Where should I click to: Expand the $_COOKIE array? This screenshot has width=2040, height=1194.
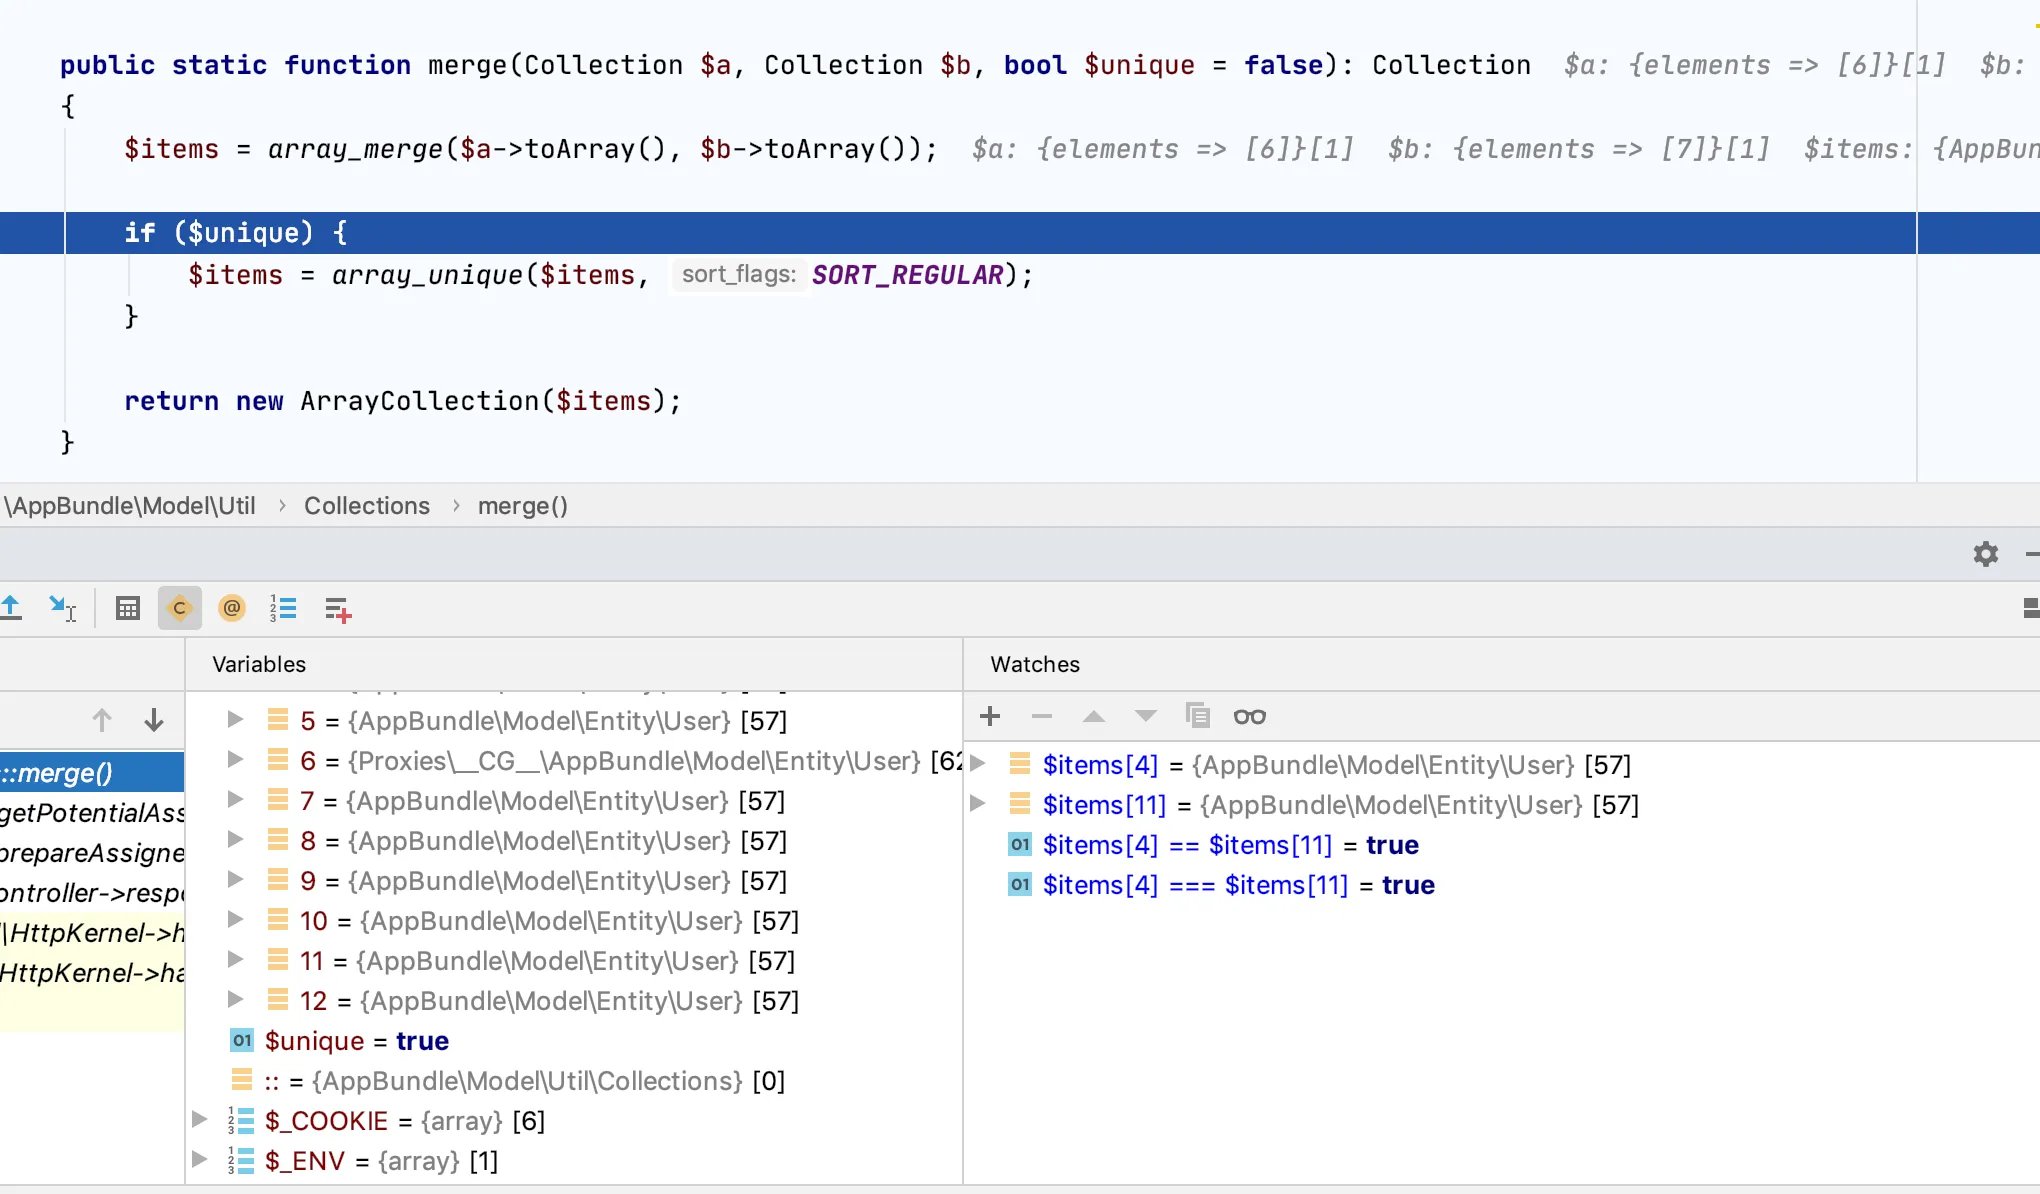(x=199, y=1120)
